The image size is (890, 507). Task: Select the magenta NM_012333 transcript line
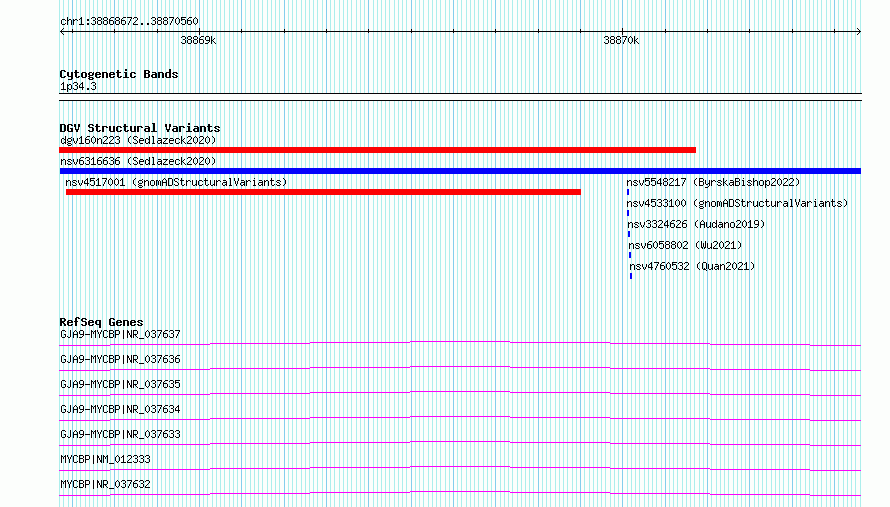(x=460, y=468)
